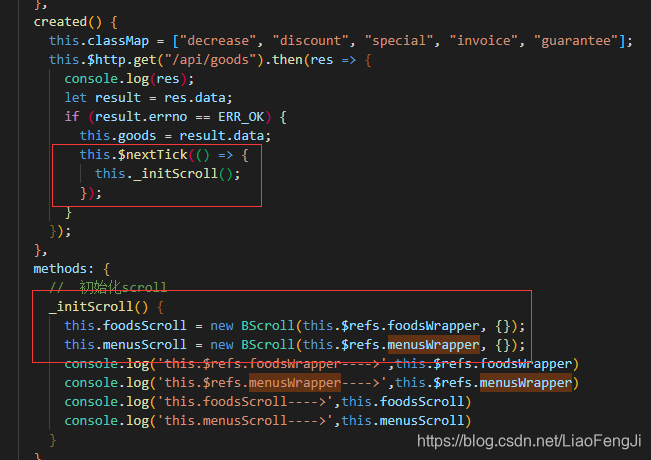Click the $nextTick call
This screenshot has width=651, height=460.
coord(152,155)
